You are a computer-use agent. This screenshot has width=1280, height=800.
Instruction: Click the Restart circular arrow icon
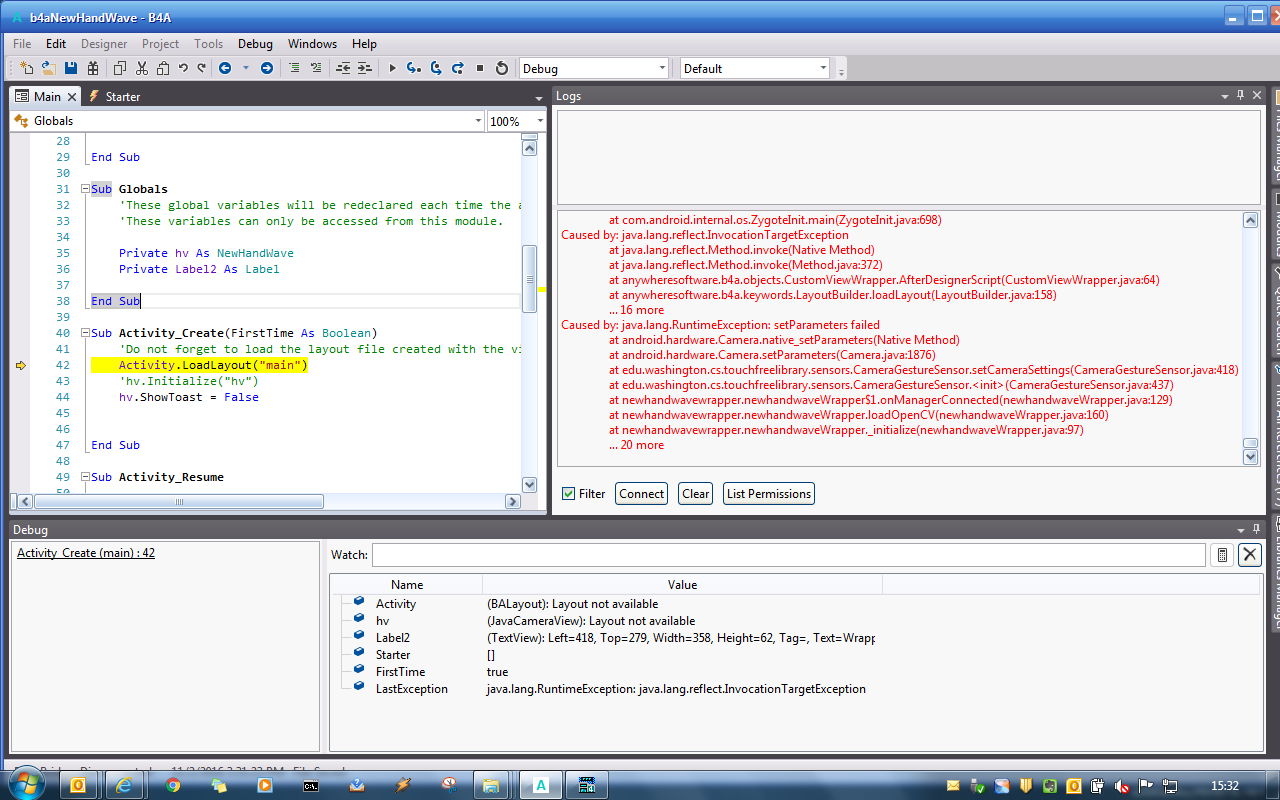pos(502,68)
